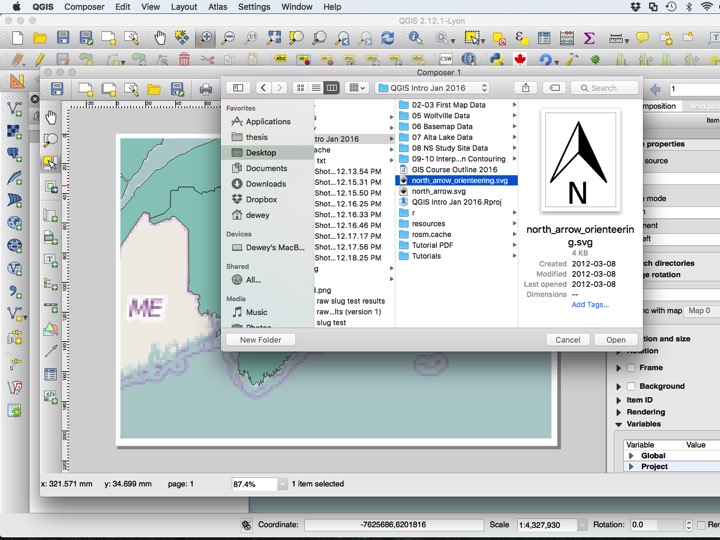Select the Identify Features tool

pos(415,38)
